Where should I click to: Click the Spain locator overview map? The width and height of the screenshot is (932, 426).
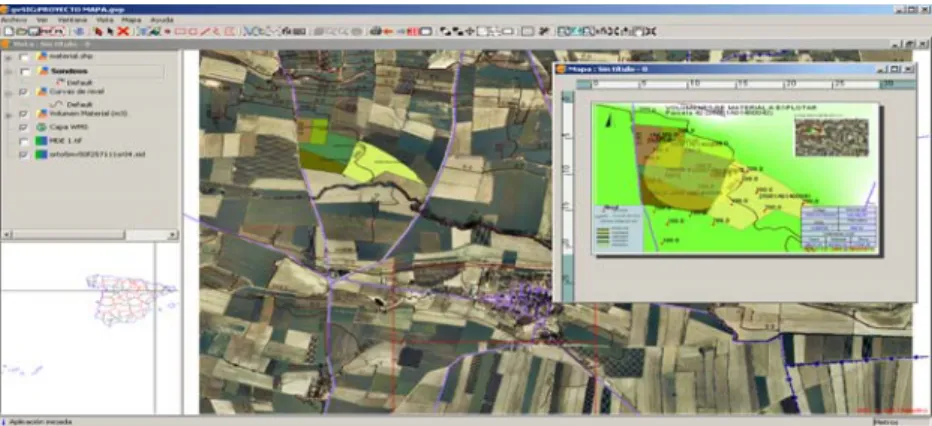(x=131, y=299)
